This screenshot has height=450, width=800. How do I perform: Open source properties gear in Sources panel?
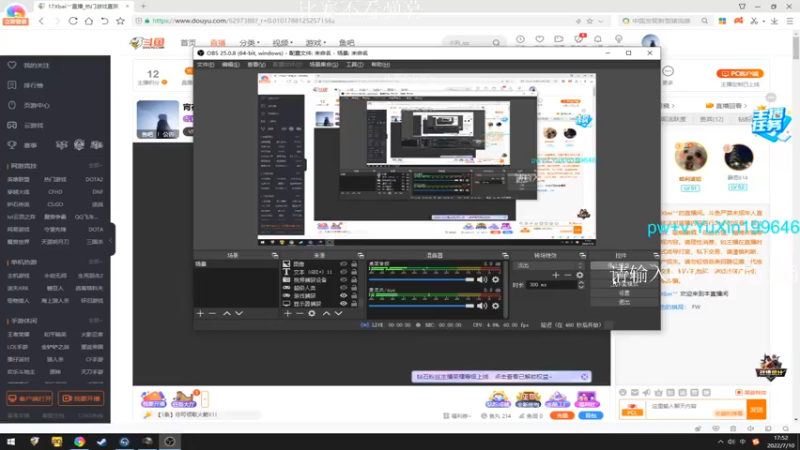pos(312,313)
